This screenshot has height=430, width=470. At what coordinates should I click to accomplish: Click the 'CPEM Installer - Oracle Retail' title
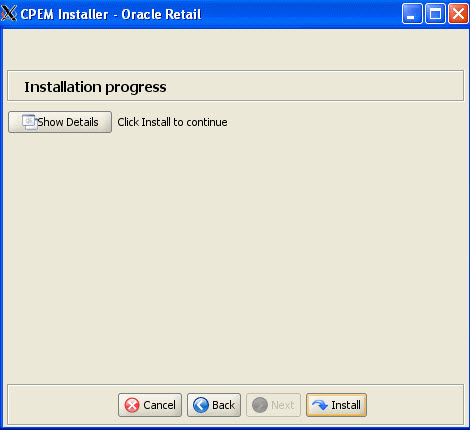click(x=111, y=14)
